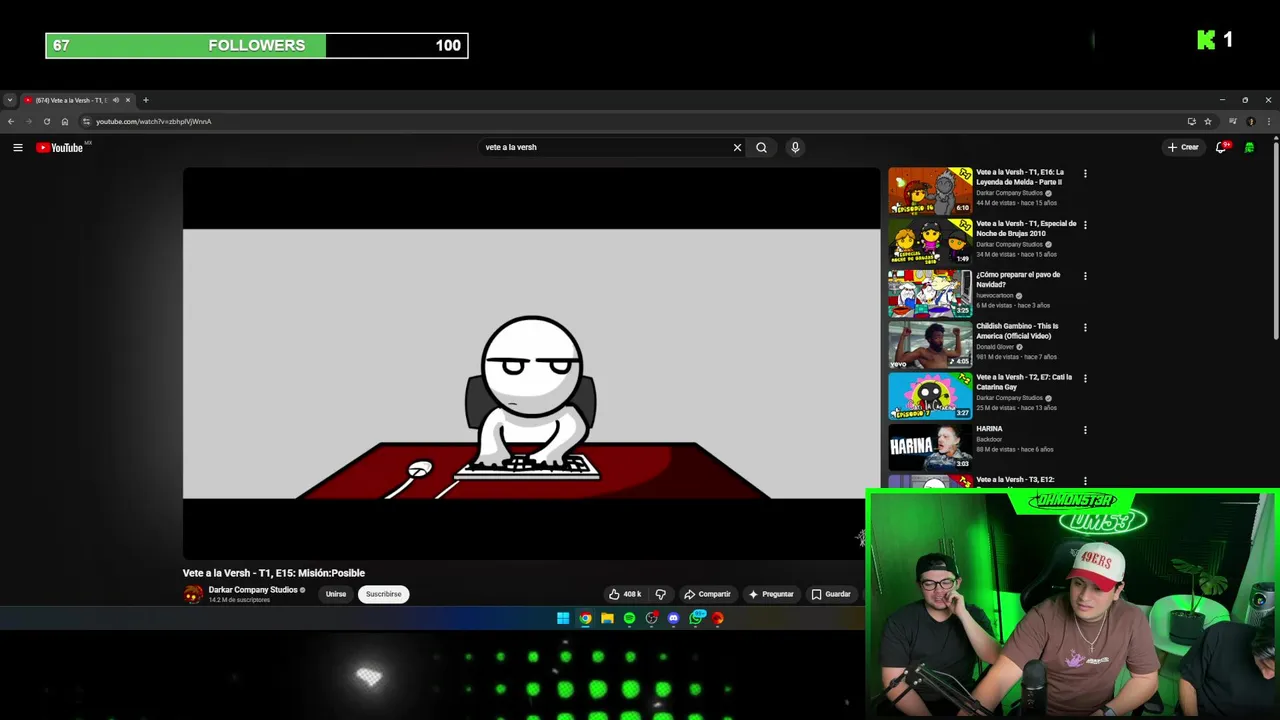The image size is (1280, 720).
Task: Open Spotify from the taskbar
Action: click(629, 618)
